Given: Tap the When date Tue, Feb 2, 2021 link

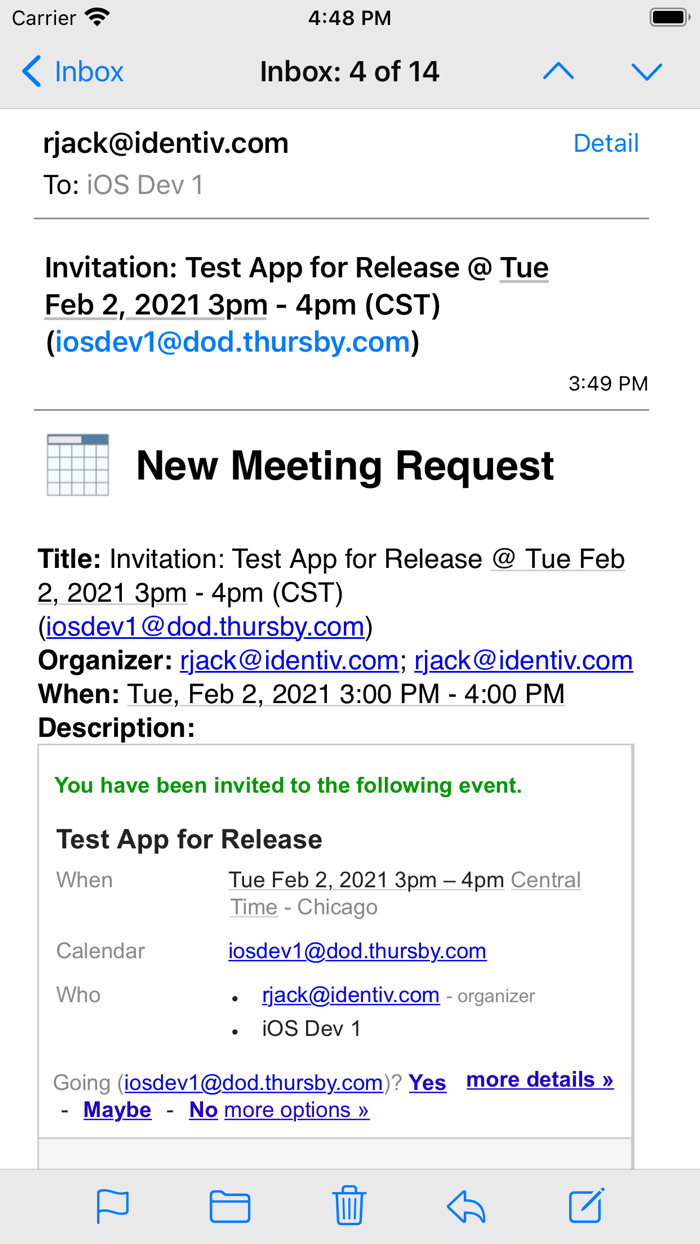Looking at the screenshot, I should pos(345,694).
